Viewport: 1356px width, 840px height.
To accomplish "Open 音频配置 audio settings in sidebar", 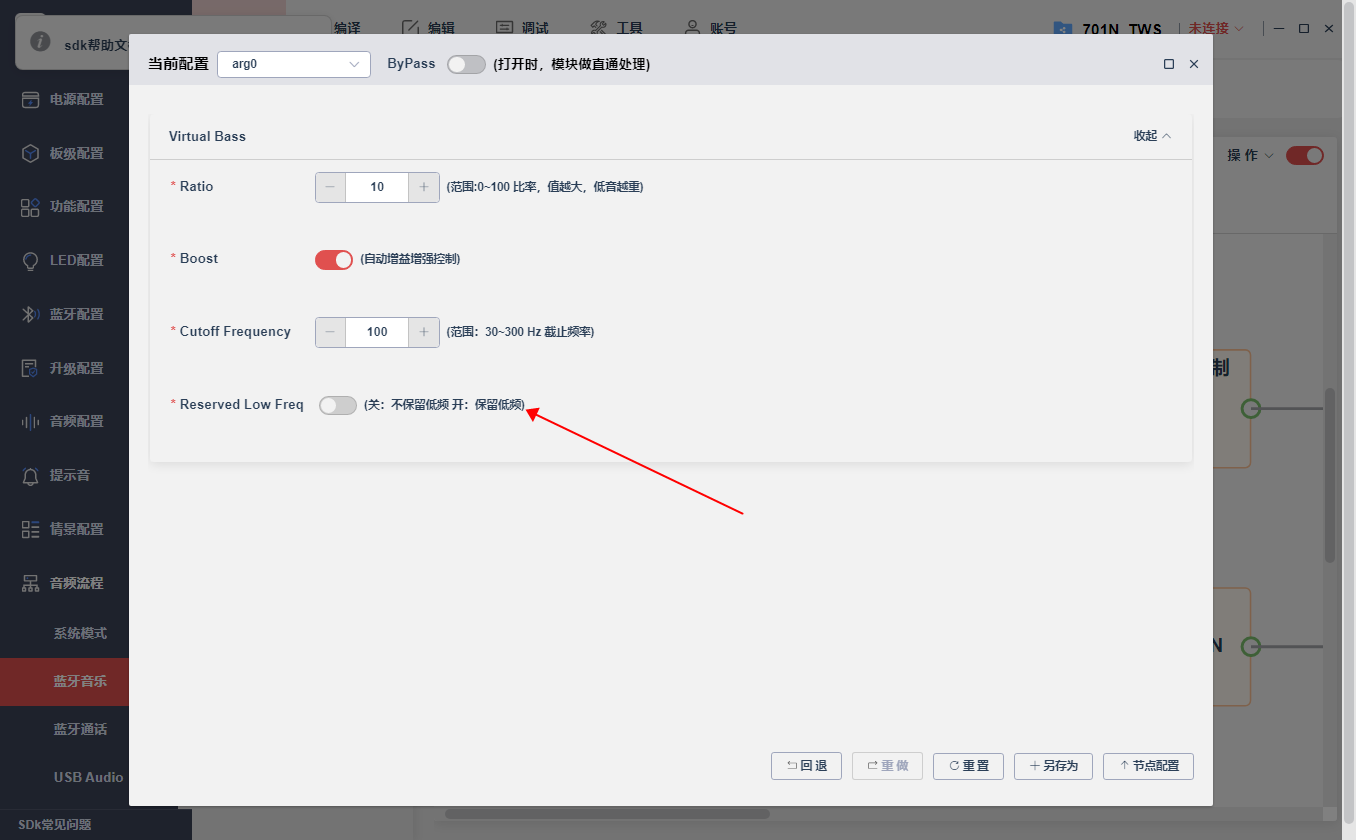I will pyautogui.click(x=64, y=422).
